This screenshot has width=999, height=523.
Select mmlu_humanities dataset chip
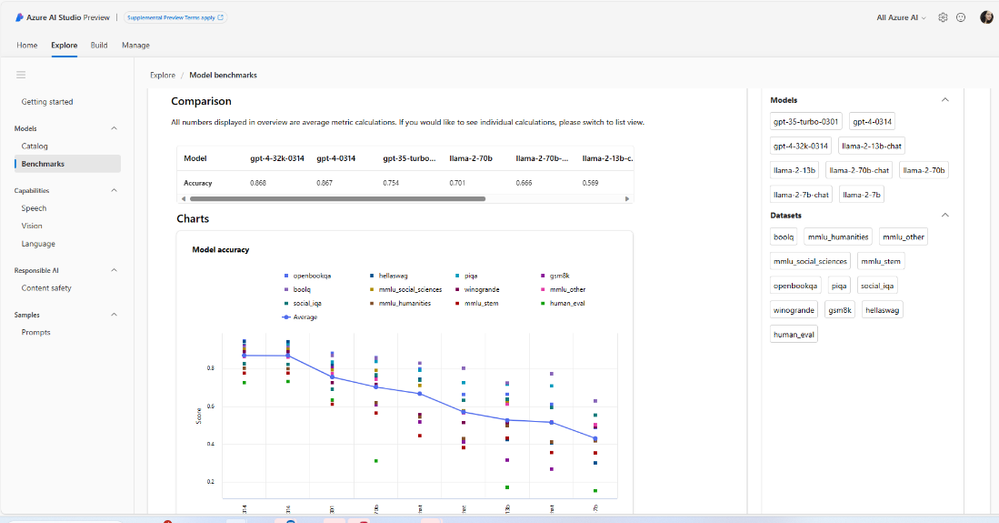(838, 237)
